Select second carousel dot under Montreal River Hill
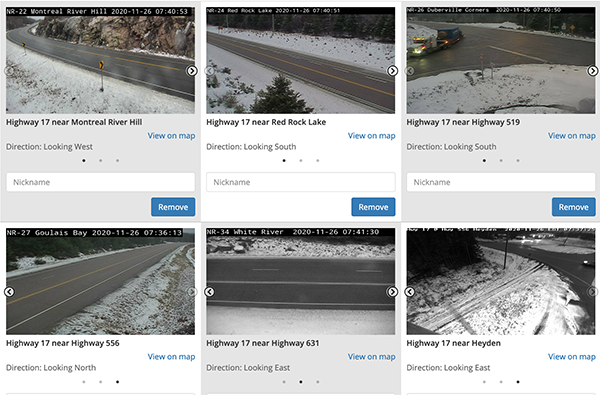The image size is (600, 395). [101, 160]
